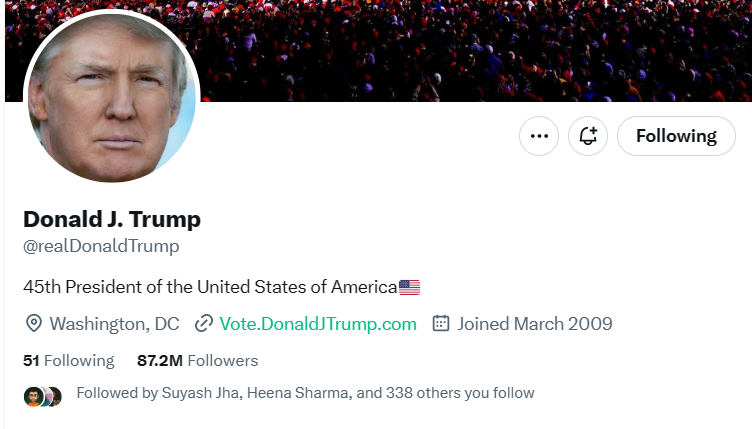Click the calendar icon next to Joined date

[441, 324]
